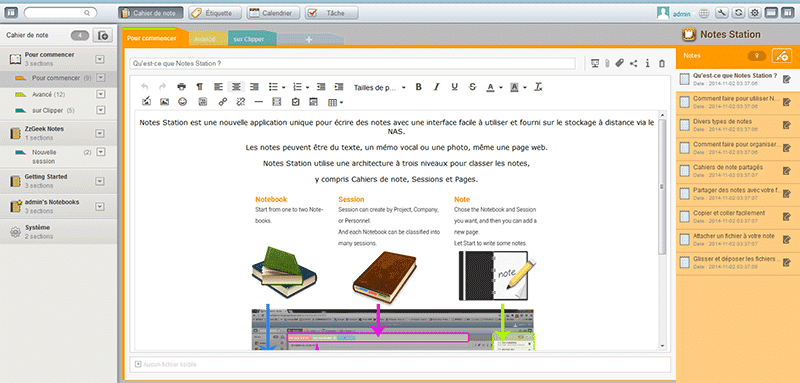The height and width of the screenshot is (383, 800).
Task: Increase indent of paragraph
Action: pyautogui.click(x=338, y=87)
